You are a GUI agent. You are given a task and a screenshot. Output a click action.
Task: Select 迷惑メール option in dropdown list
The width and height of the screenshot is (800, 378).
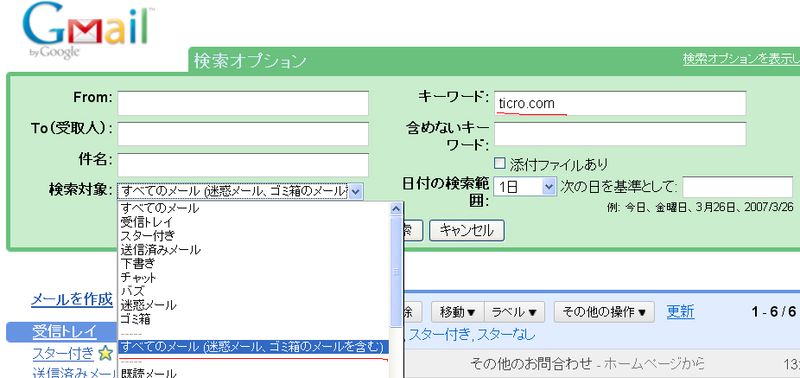(254, 306)
